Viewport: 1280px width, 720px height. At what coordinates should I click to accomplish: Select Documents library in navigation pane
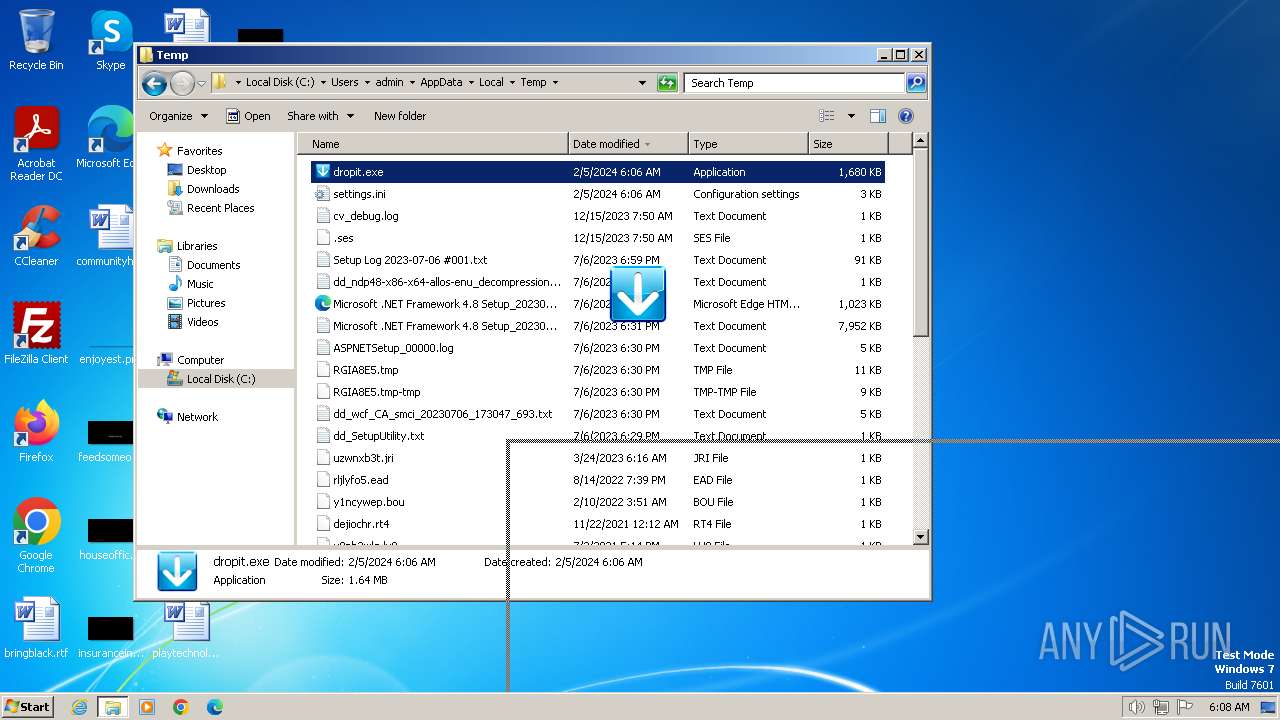click(x=213, y=265)
